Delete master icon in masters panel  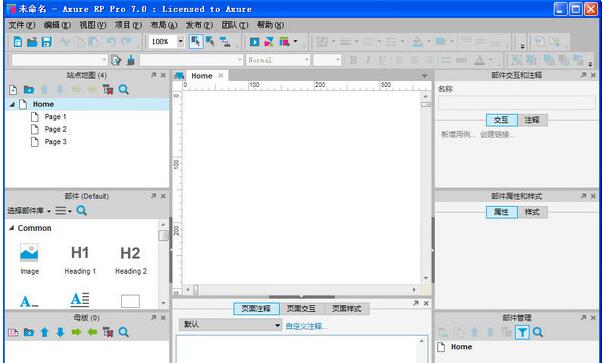pos(108,332)
